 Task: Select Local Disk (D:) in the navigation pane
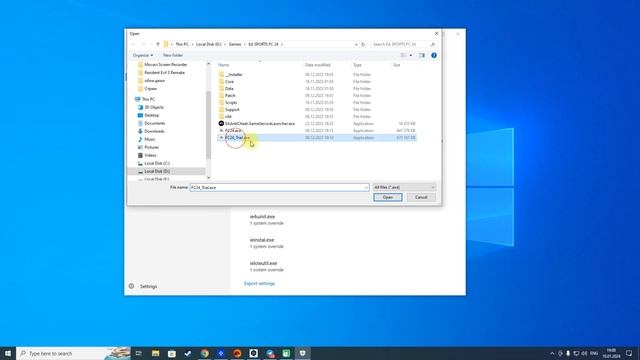[x=157, y=171]
